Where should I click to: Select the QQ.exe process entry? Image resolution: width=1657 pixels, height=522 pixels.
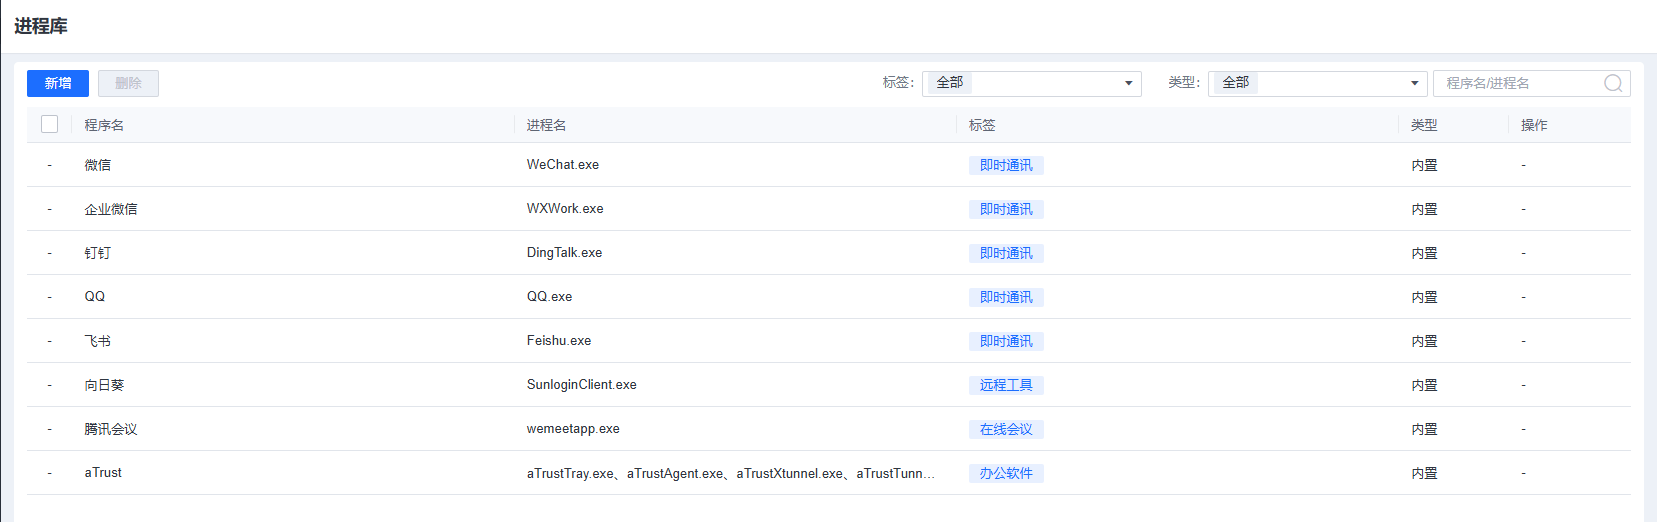(549, 297)
